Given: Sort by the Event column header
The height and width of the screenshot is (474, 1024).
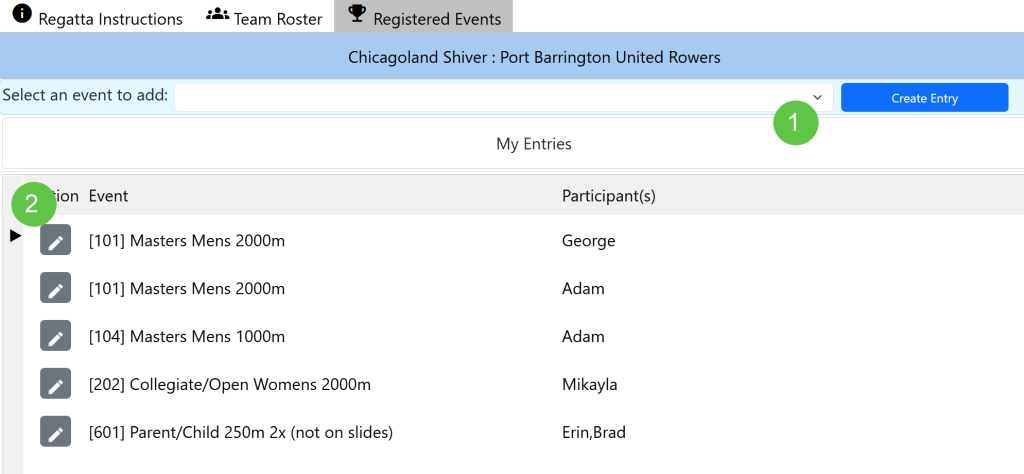Looking at the screenshot, I should coord(108,196).
